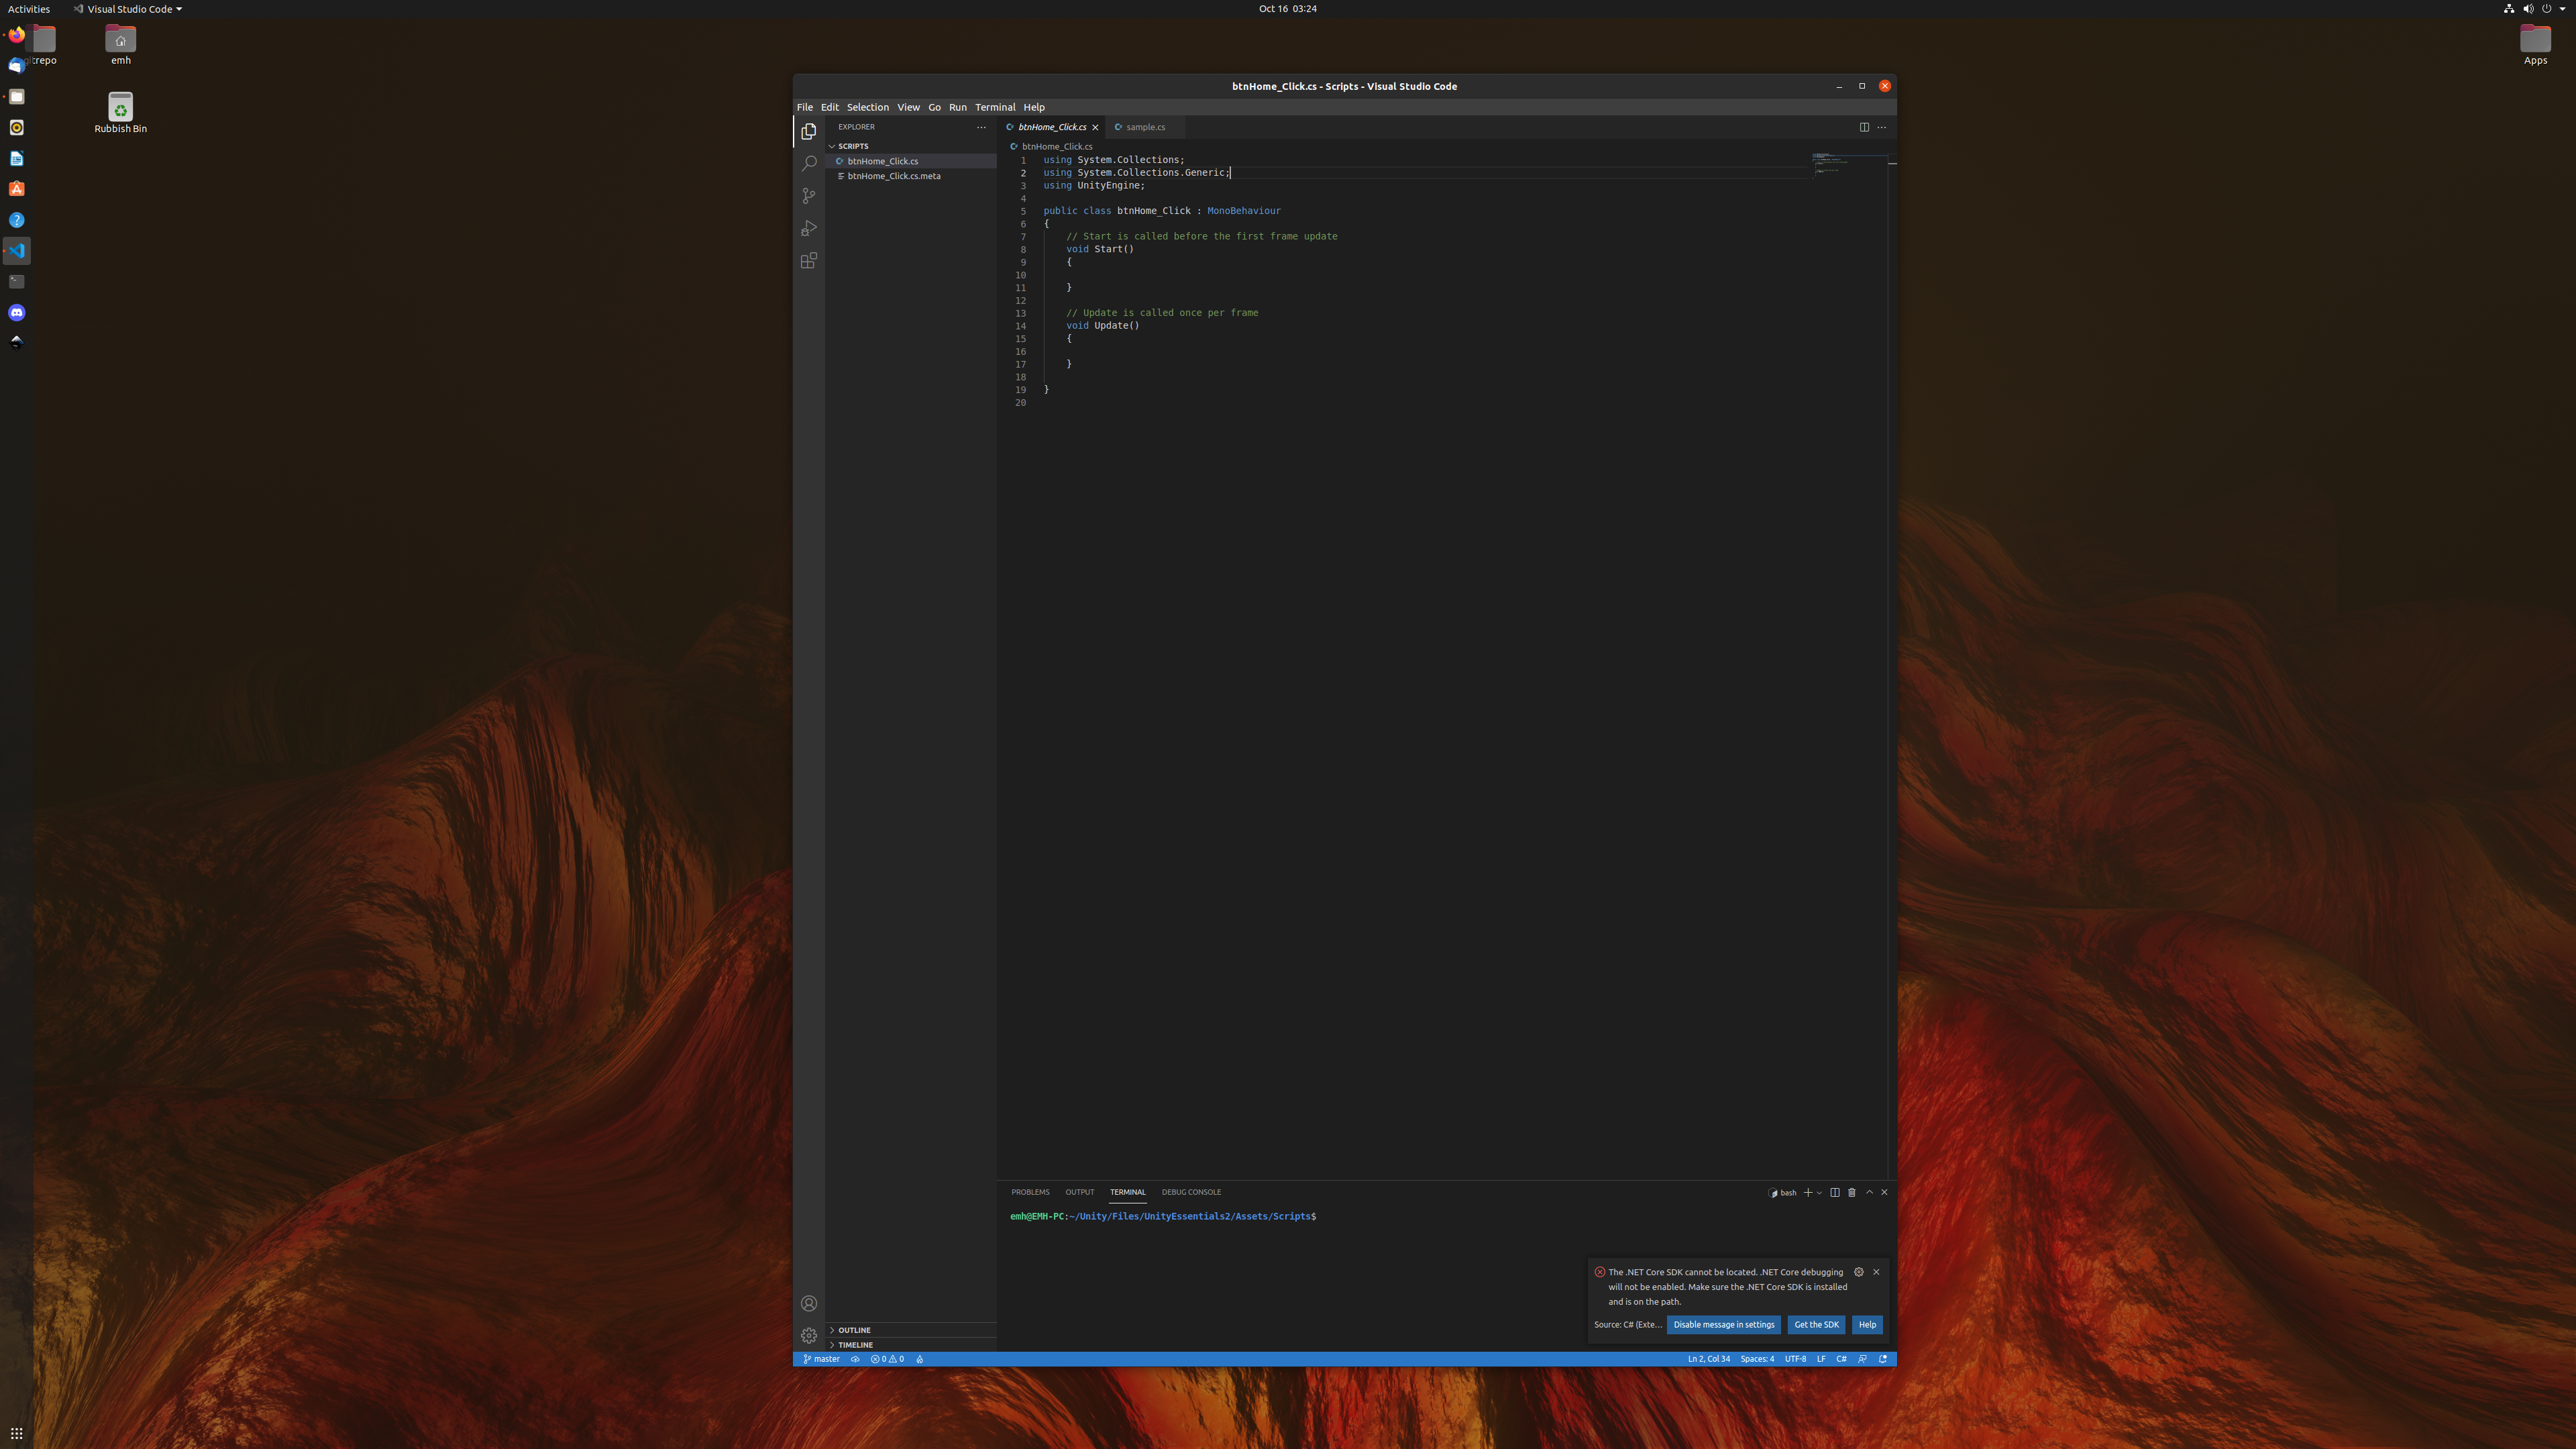Click the Get the SDK button

click(1816, 1325)
